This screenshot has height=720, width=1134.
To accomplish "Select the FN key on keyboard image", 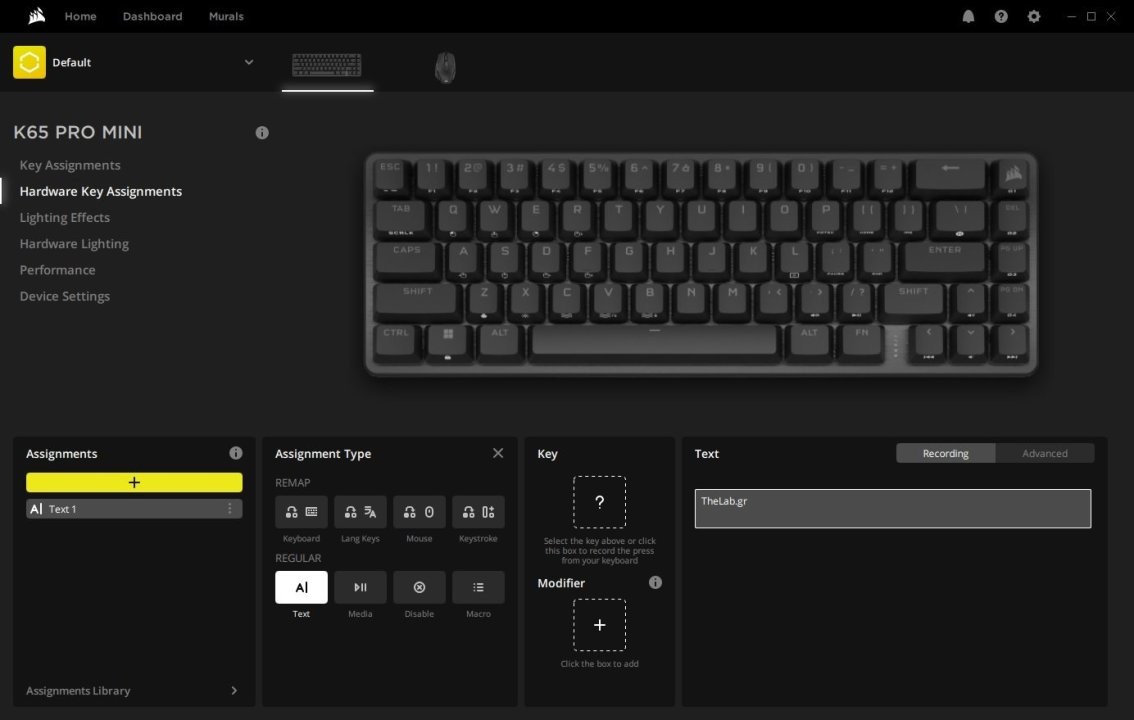I will [x=861, y=341].
